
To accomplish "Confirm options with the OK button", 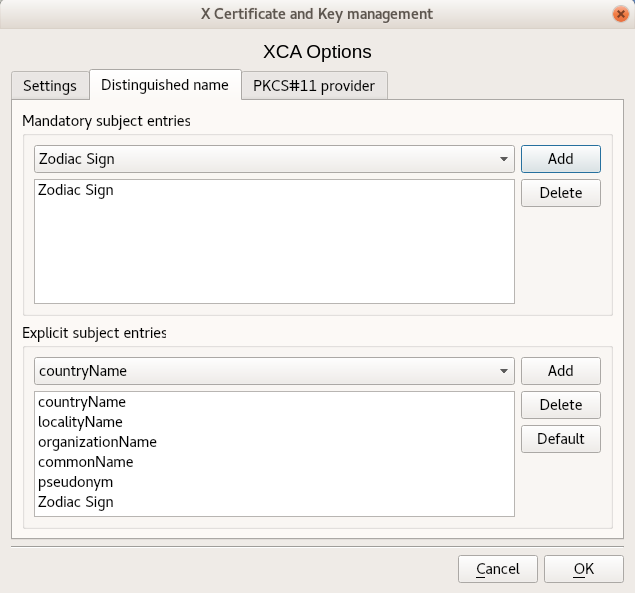I will coord(584,569).
